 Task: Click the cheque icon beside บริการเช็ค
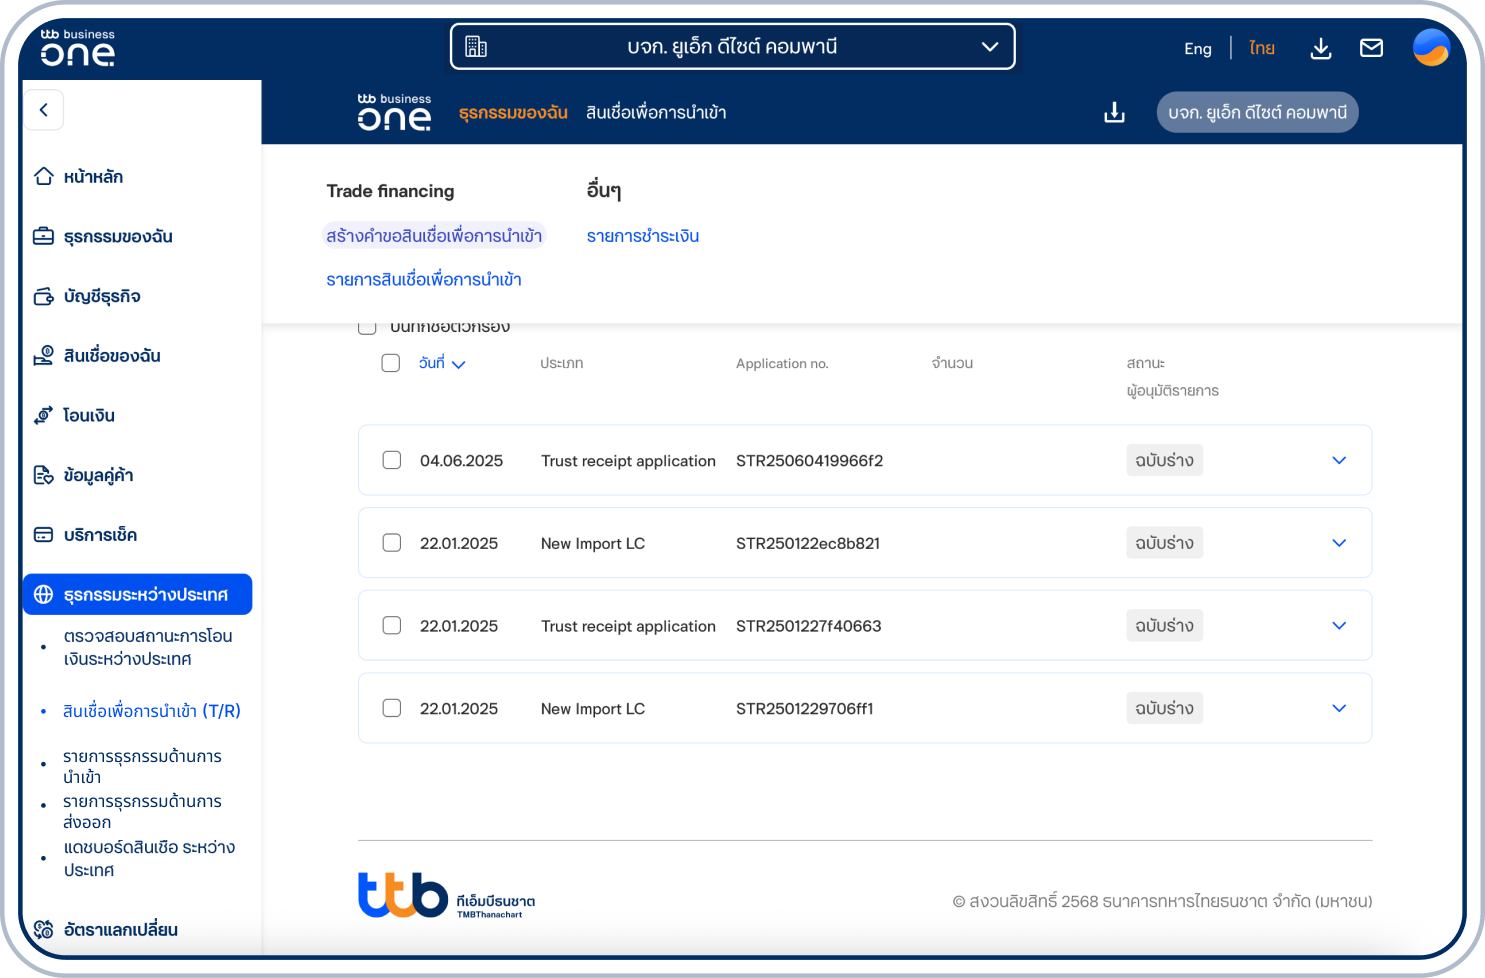pyautogui.click(x=44, y=535)
